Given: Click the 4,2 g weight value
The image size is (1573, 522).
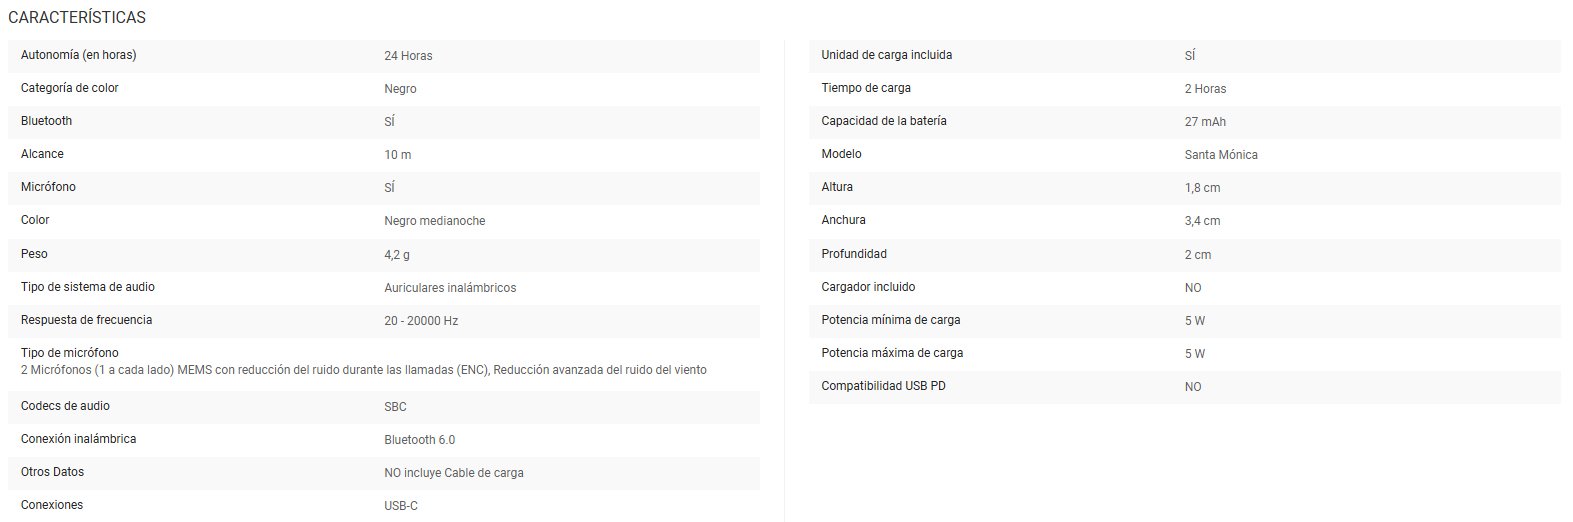Looking at the screenshot, I should 397,255.
